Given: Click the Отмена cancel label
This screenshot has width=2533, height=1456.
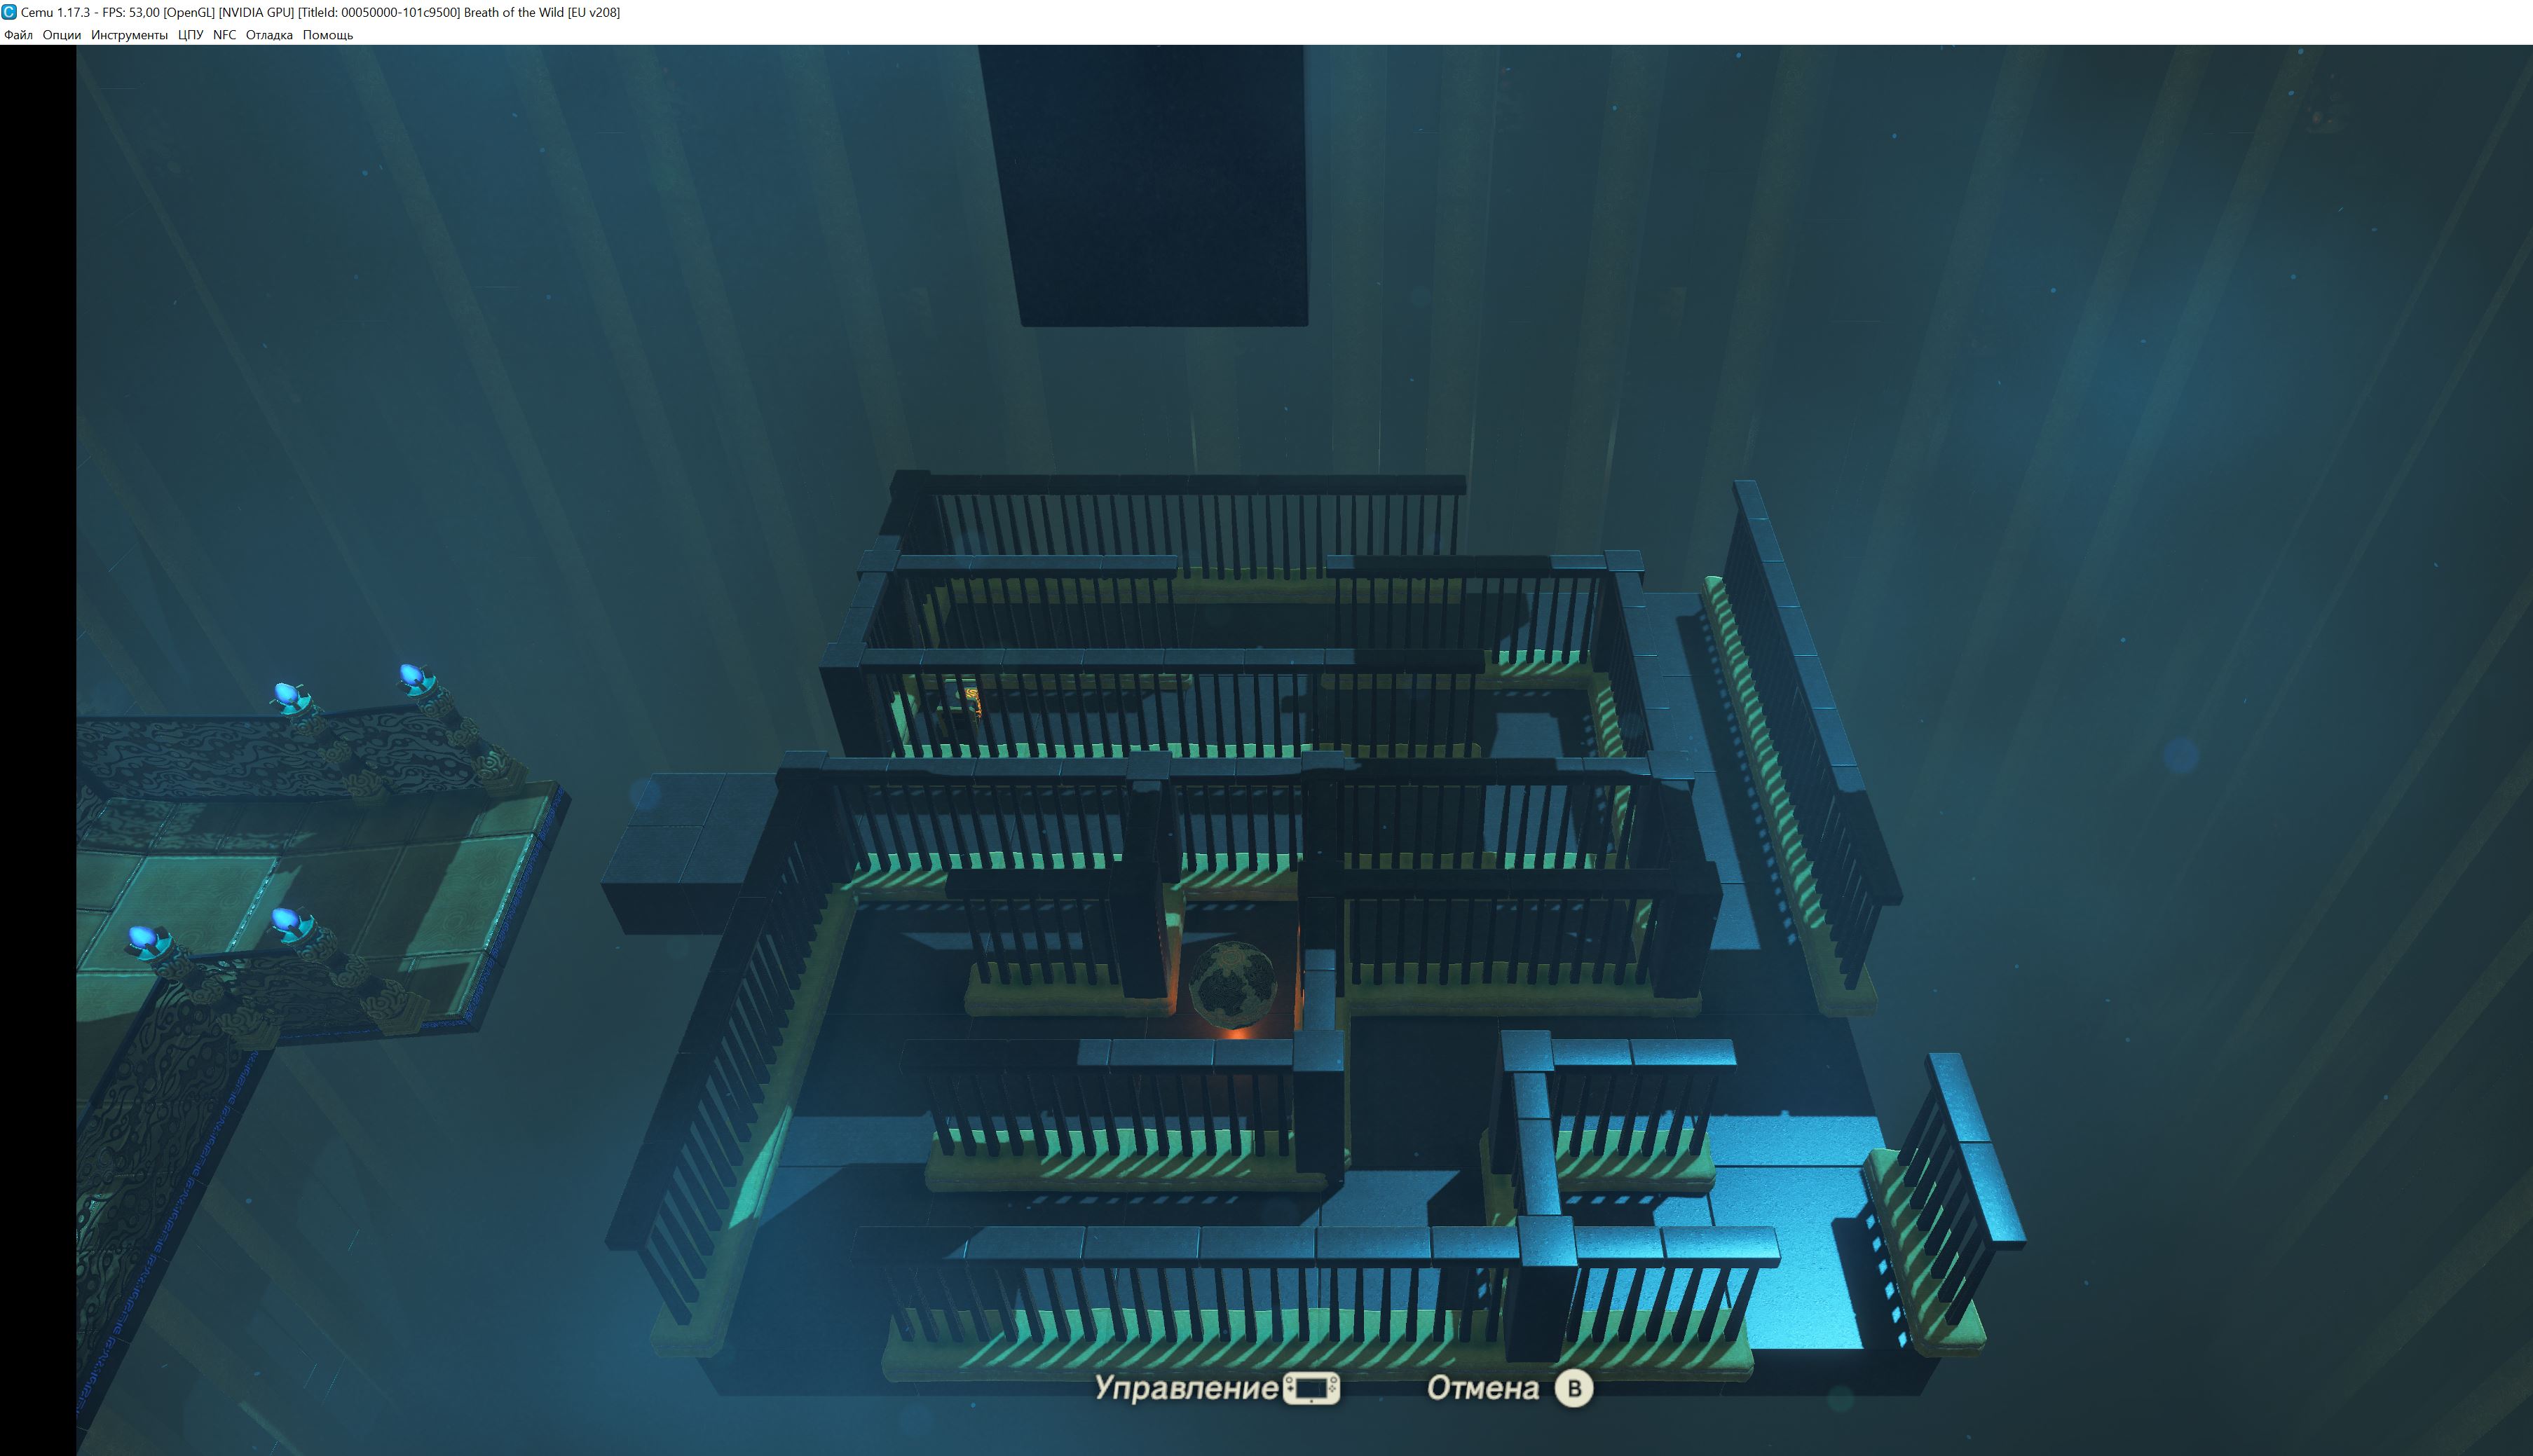Looking at the screenshot, I should coord(1482,1388).
